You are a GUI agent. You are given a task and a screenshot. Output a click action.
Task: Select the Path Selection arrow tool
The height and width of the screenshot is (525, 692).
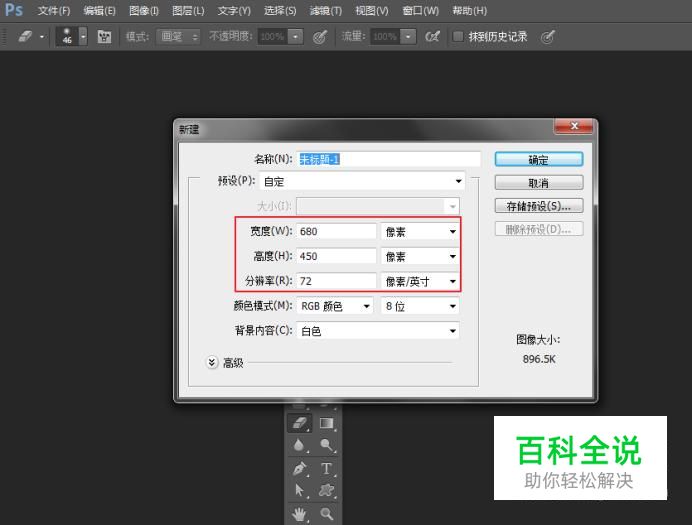pyautogui.click(x=300, y=491)
